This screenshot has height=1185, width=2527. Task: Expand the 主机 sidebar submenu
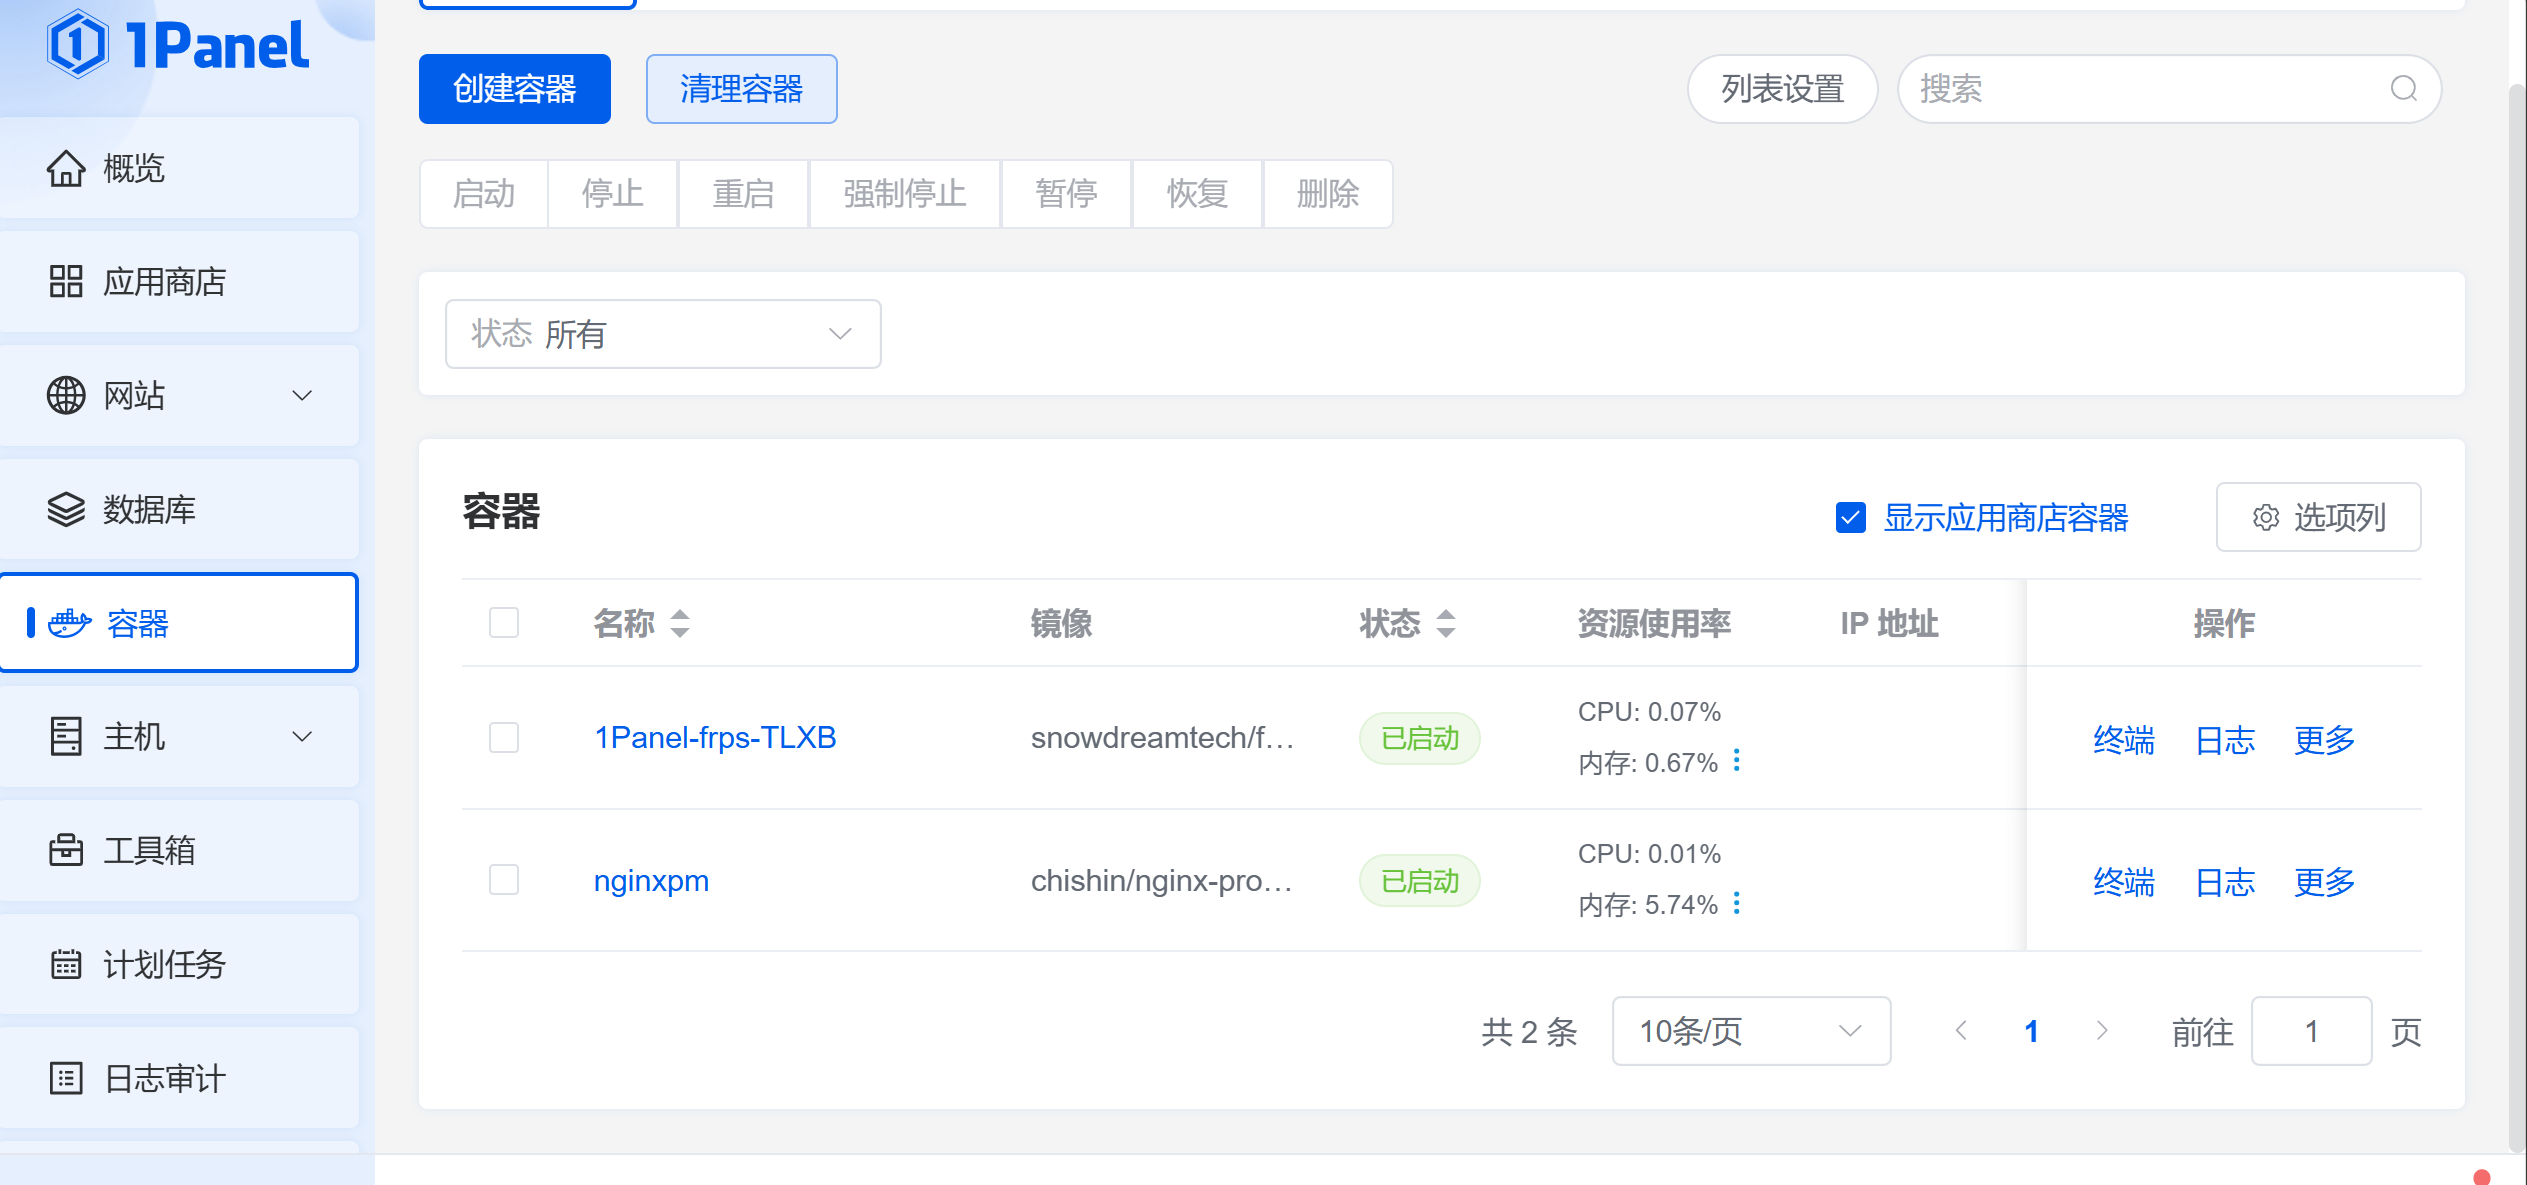pos(301,737)
